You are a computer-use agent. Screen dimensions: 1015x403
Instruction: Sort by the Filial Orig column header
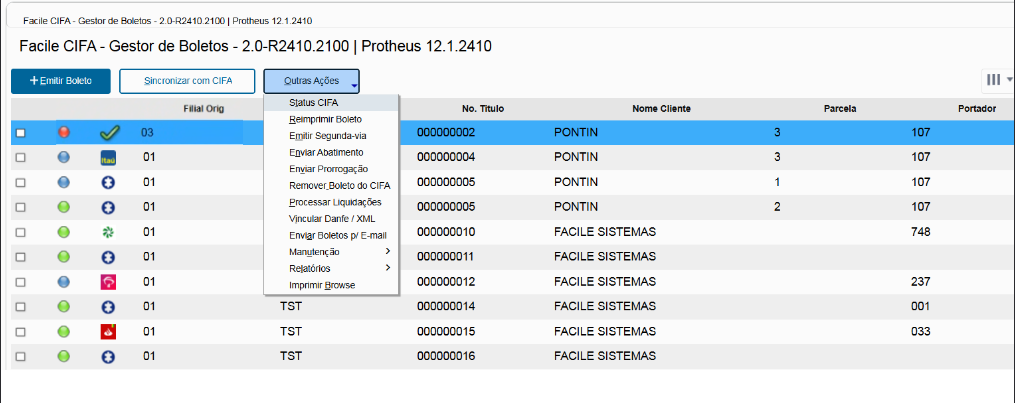coord(204,109)
